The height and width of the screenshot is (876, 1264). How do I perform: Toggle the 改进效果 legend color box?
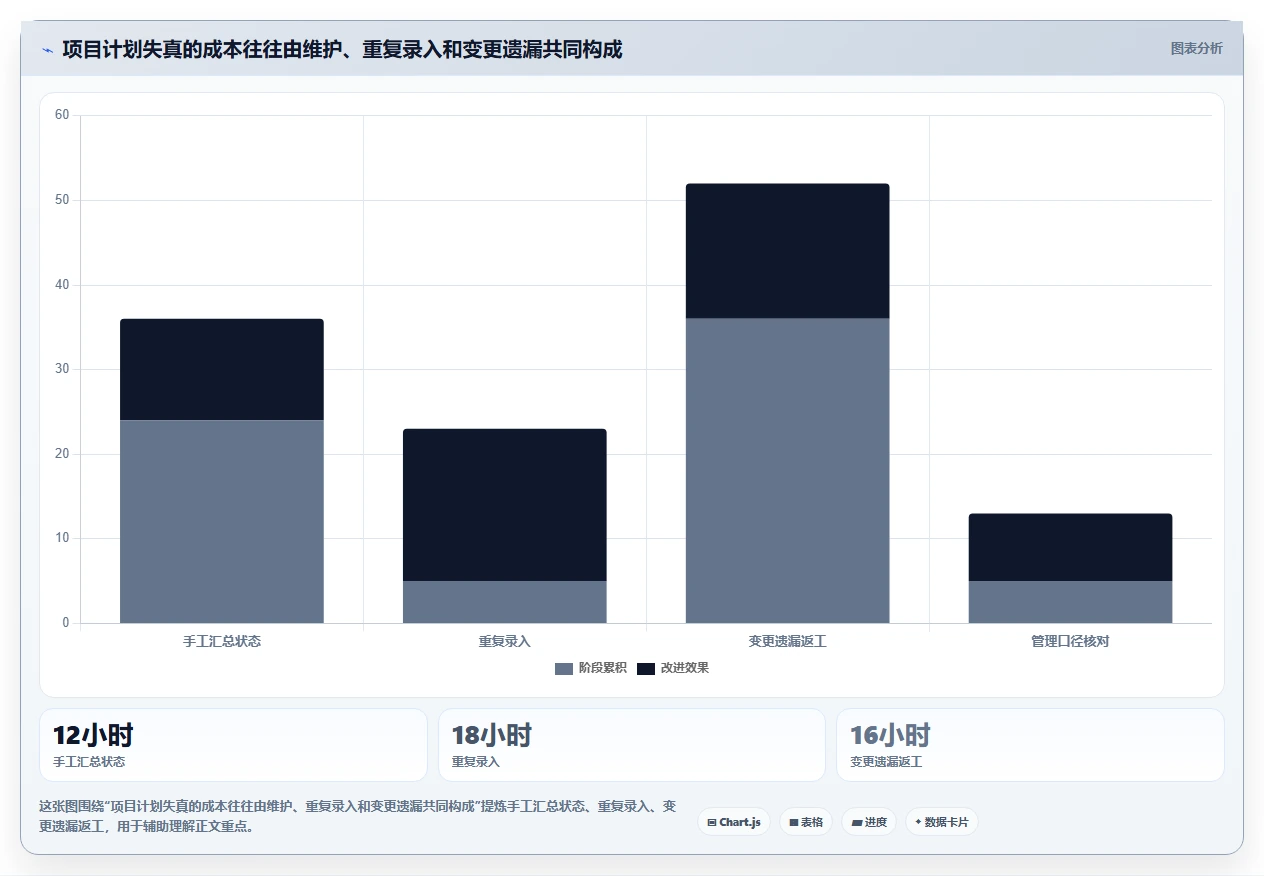pos(646,668)
